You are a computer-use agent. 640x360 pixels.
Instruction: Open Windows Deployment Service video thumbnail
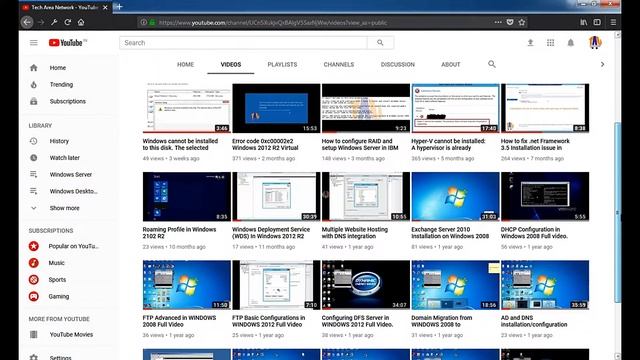(x=276, y=196)
